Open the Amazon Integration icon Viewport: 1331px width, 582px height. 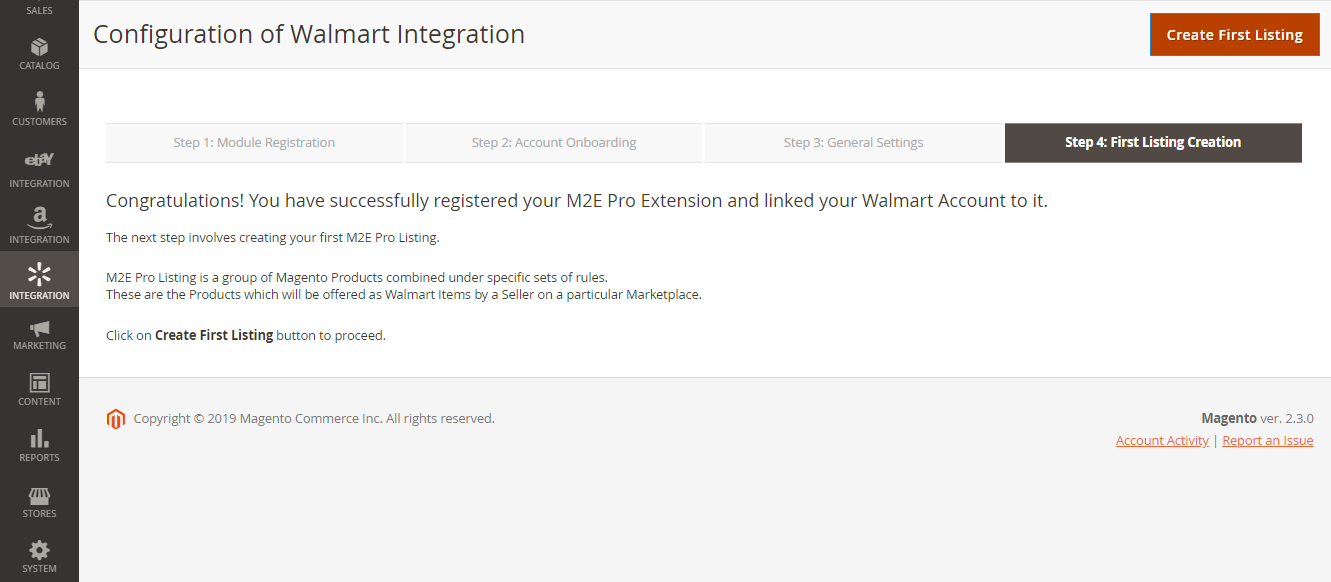click(39, 217)
